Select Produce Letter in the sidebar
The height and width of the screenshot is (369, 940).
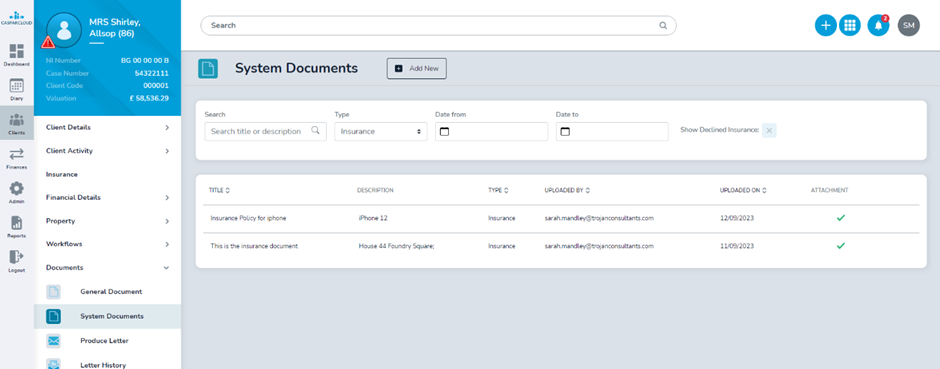coord(104,341)
